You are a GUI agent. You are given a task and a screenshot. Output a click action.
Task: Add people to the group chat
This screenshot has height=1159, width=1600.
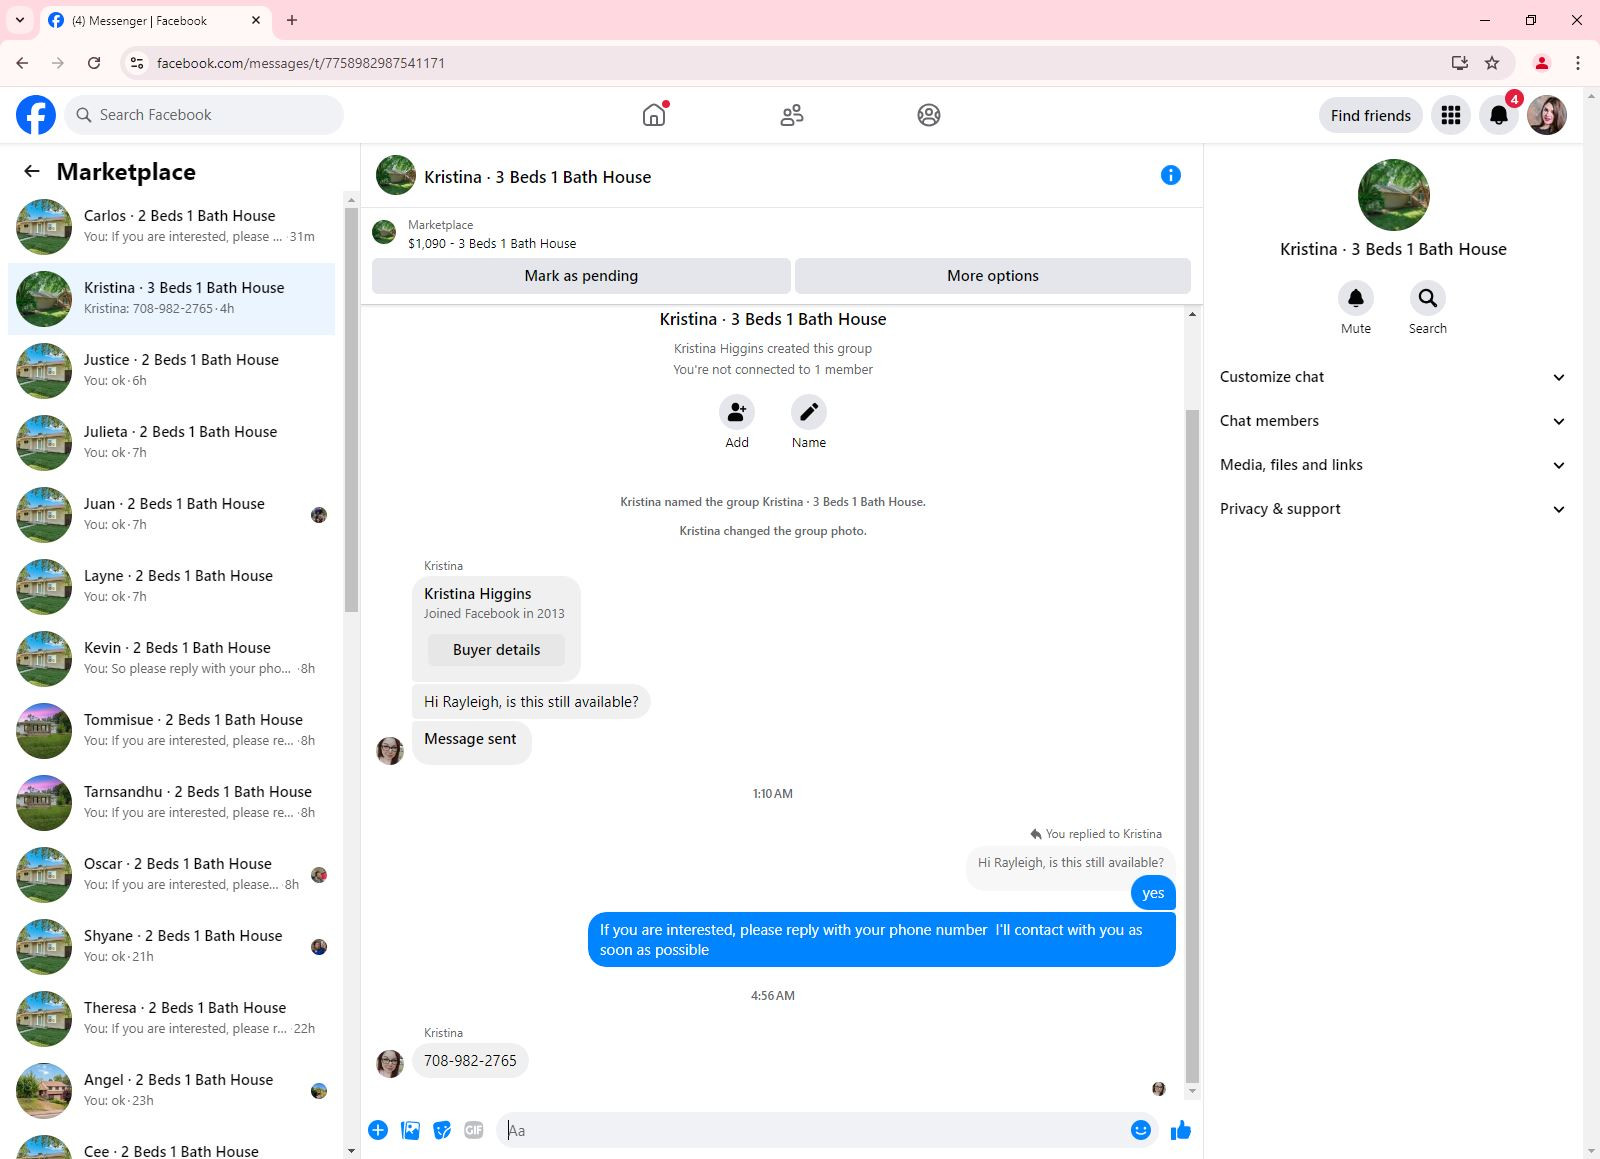click(737, 412)
